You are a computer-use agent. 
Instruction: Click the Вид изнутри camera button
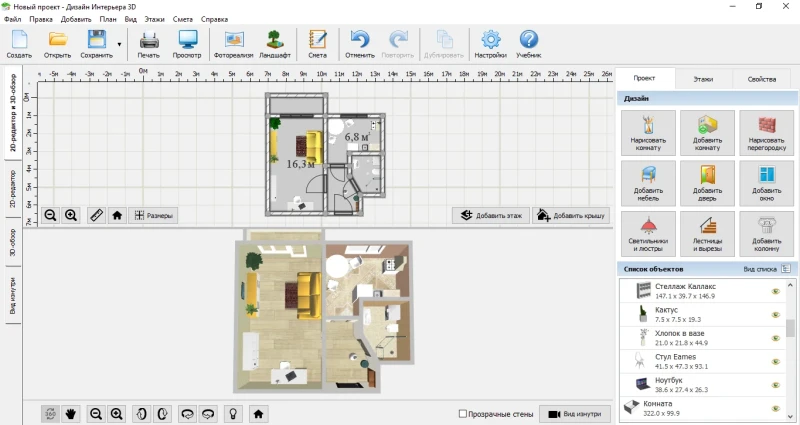575,414
